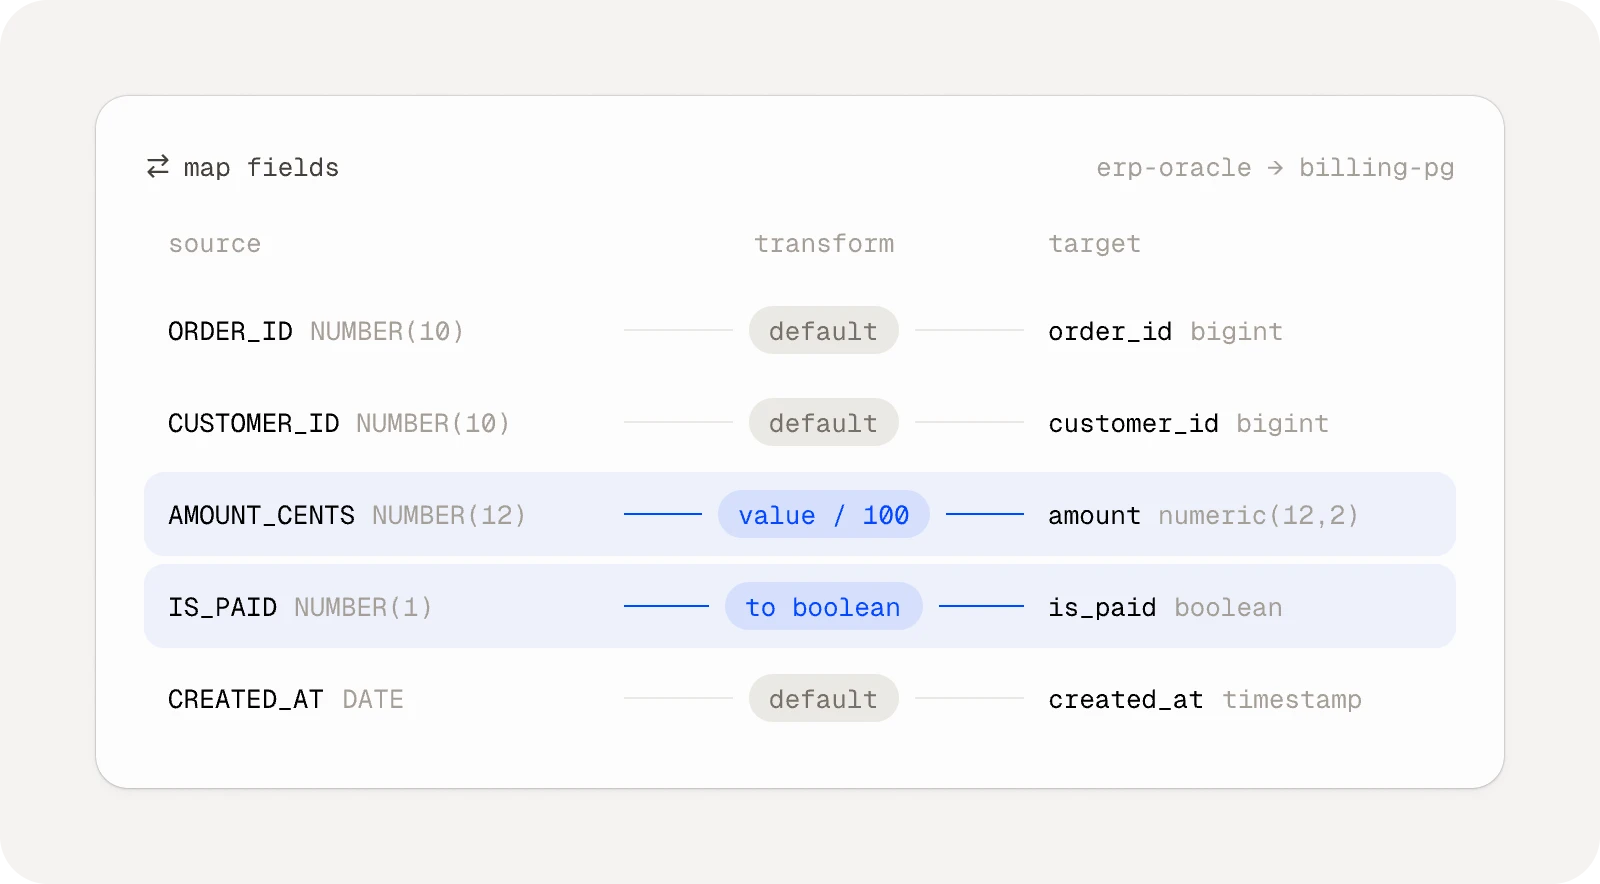Viewport: 1600px width, 884px height.
Task: Open the default transform for ORDER_ID
Action: click(x=823, y=331)
